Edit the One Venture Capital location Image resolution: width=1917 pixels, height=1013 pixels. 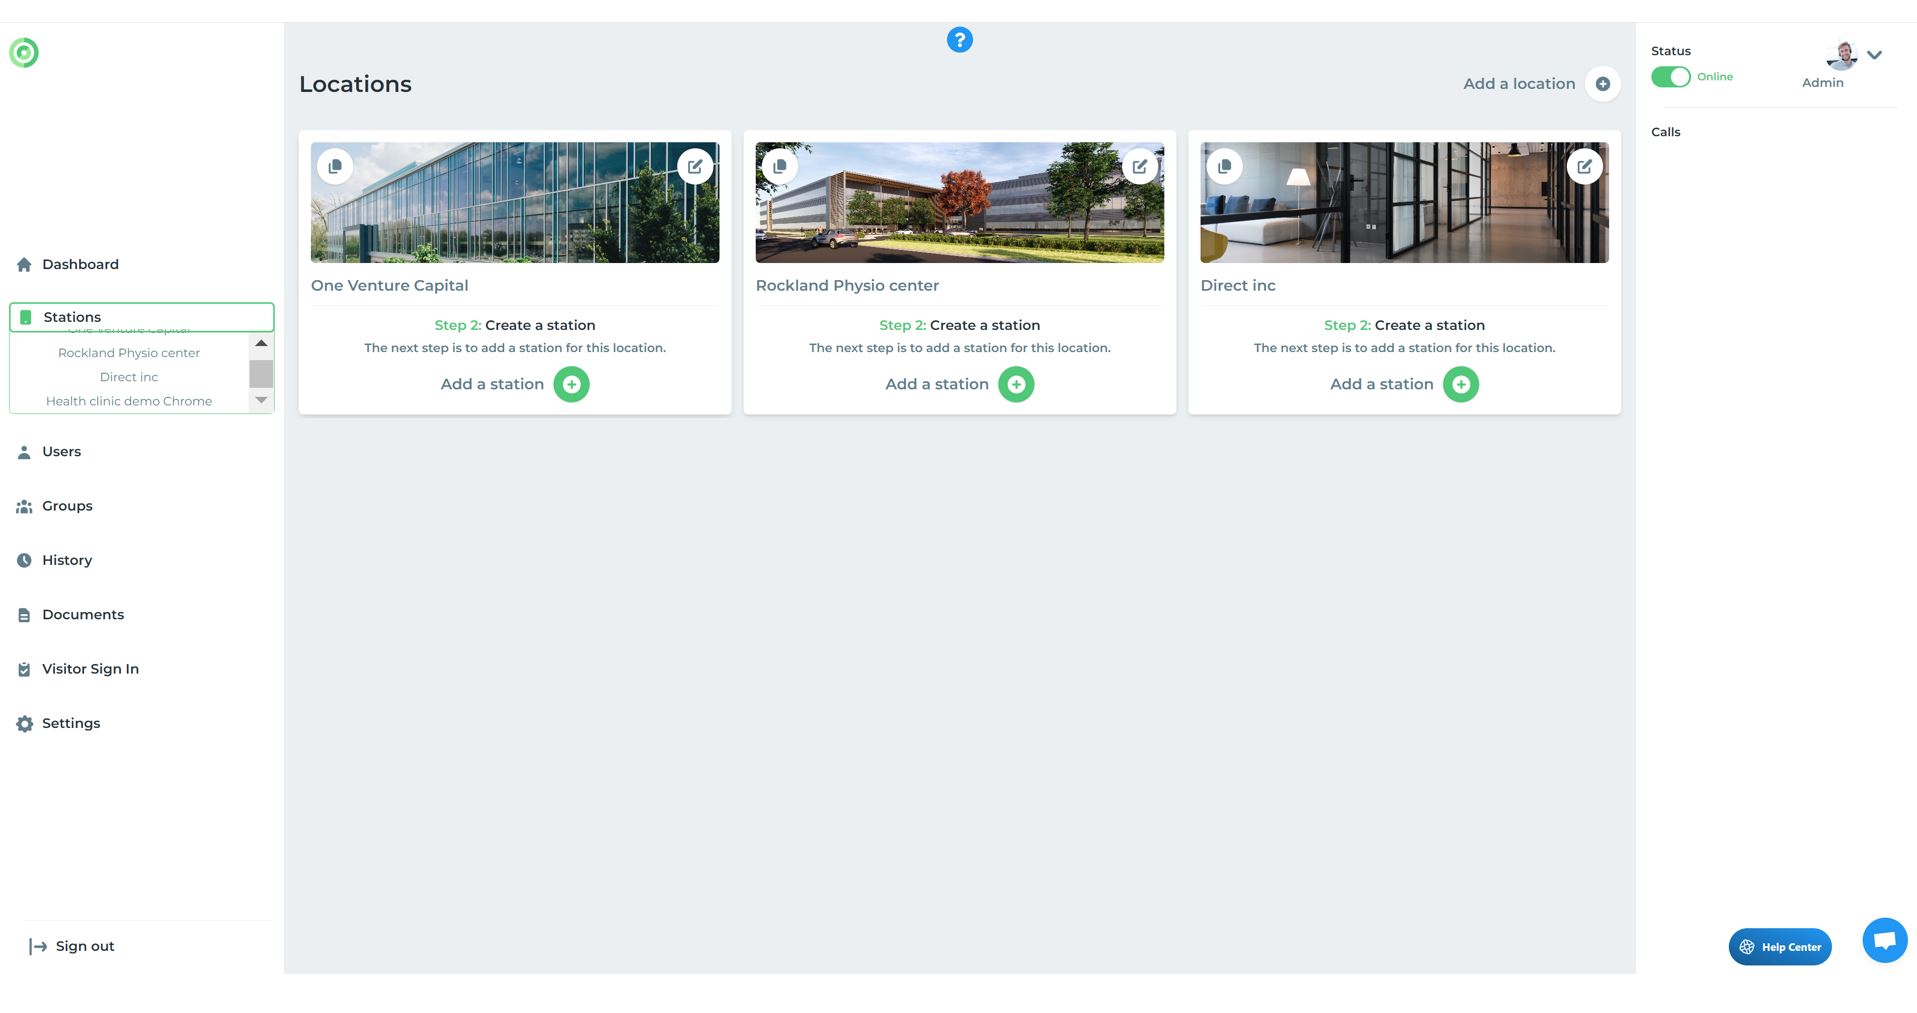coord(695,166)
